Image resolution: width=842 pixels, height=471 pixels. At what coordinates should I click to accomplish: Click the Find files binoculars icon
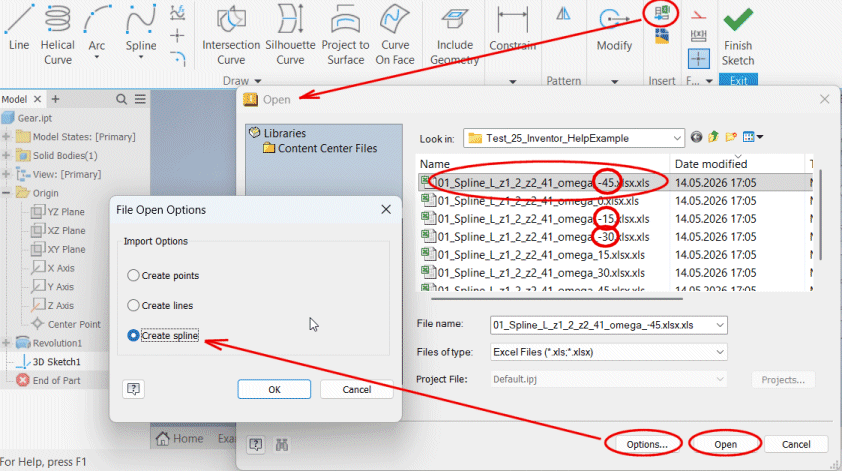[x=281, y=445]
